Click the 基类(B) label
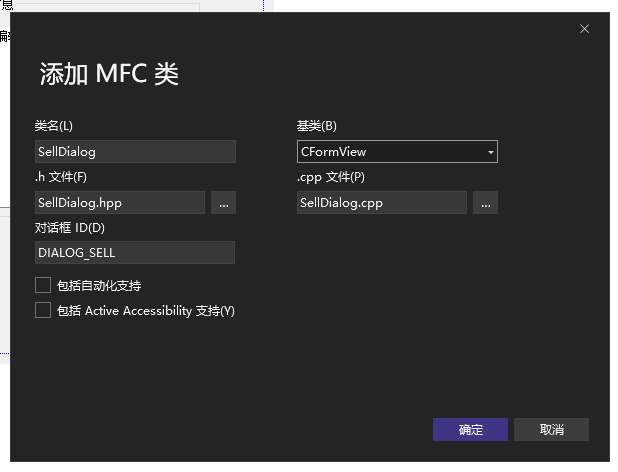Screen dimensions: 618x472 [x=317, y=126]
